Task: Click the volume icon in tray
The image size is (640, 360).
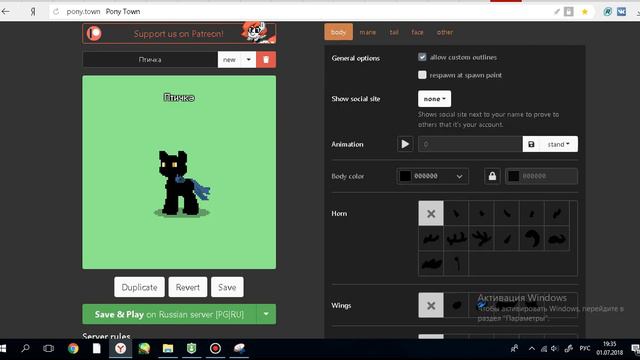Action: [554, 349]
